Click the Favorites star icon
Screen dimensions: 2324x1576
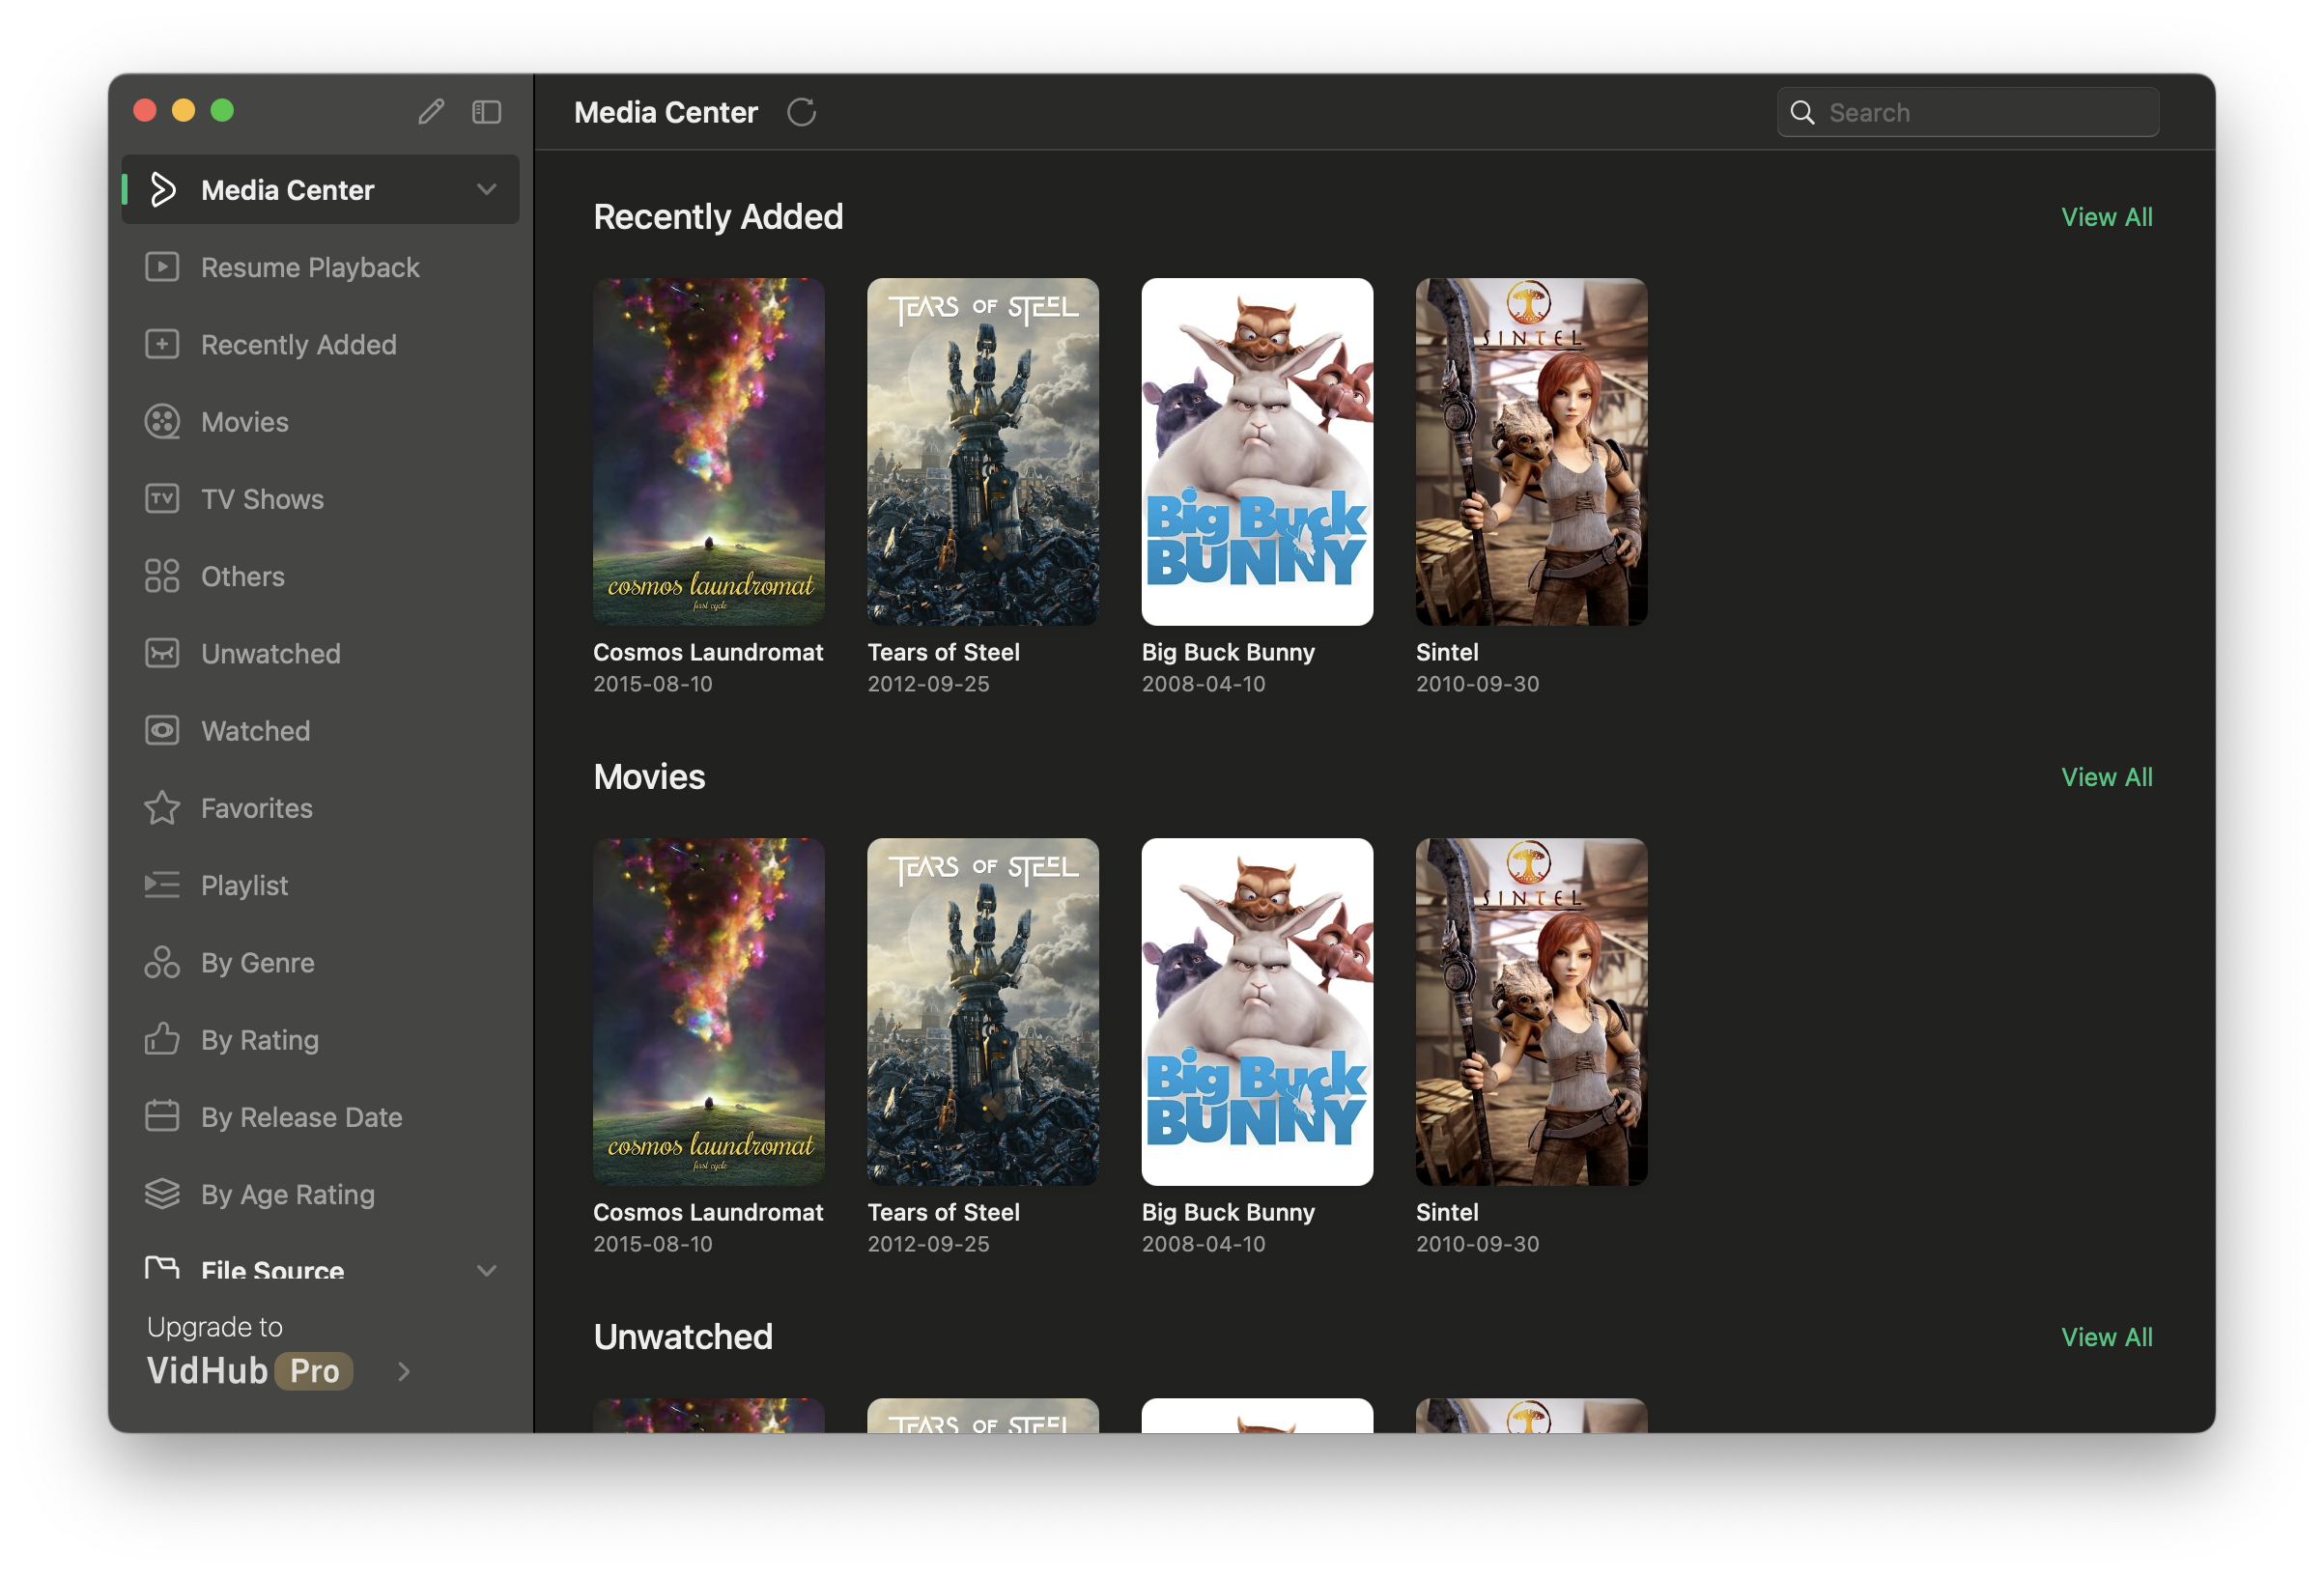(x=162, y=807)
